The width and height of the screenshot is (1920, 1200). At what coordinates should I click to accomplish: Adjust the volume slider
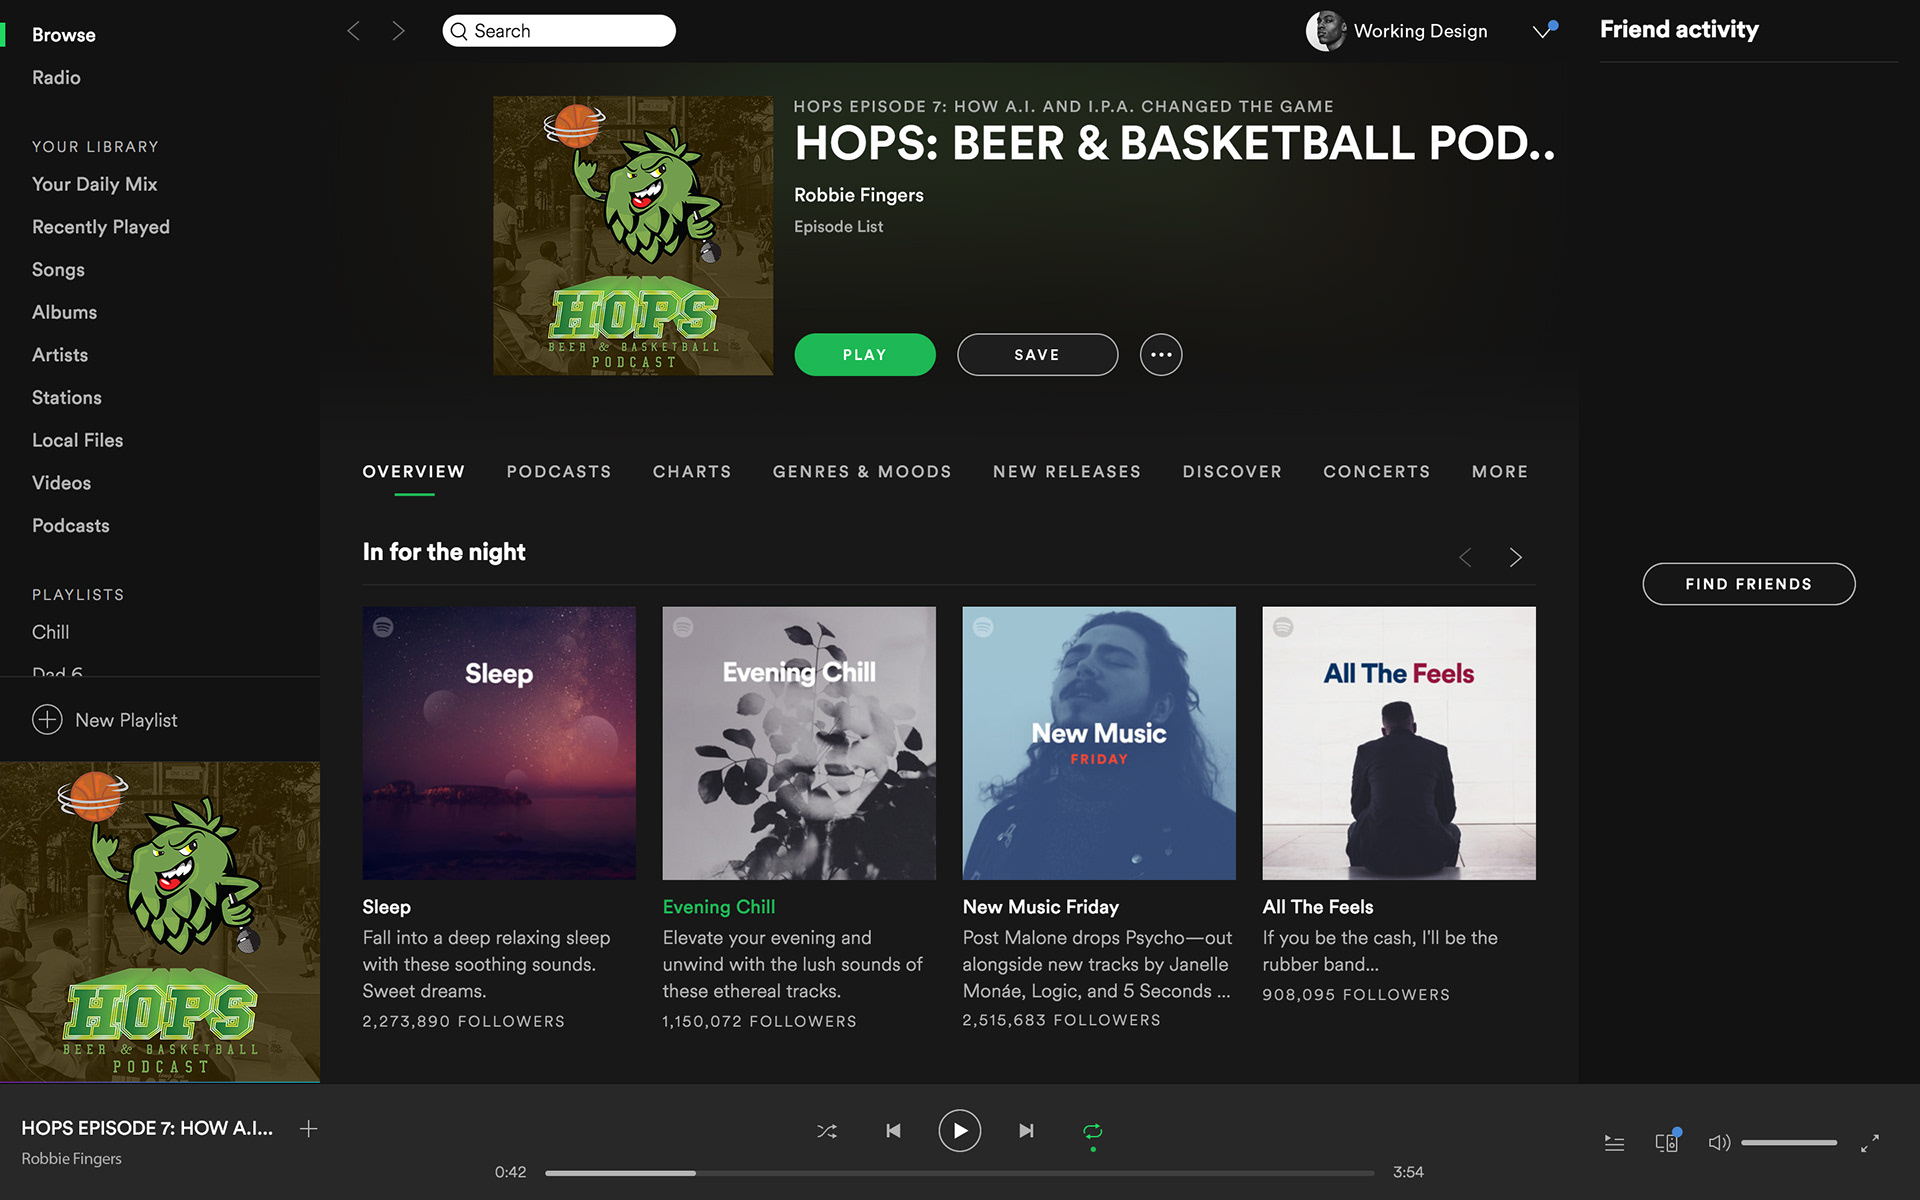(1788, 1142)
